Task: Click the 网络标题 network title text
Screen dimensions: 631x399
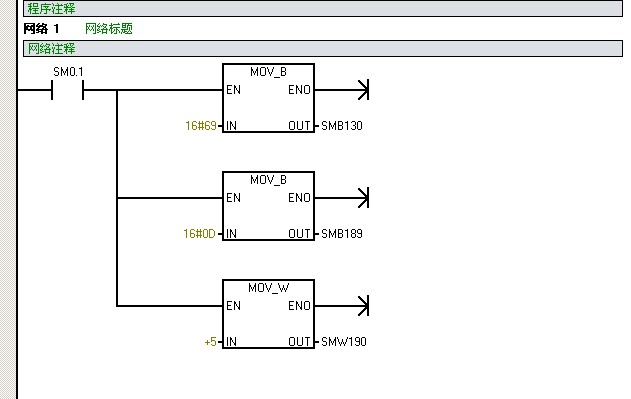Action: tap(109, 29)
